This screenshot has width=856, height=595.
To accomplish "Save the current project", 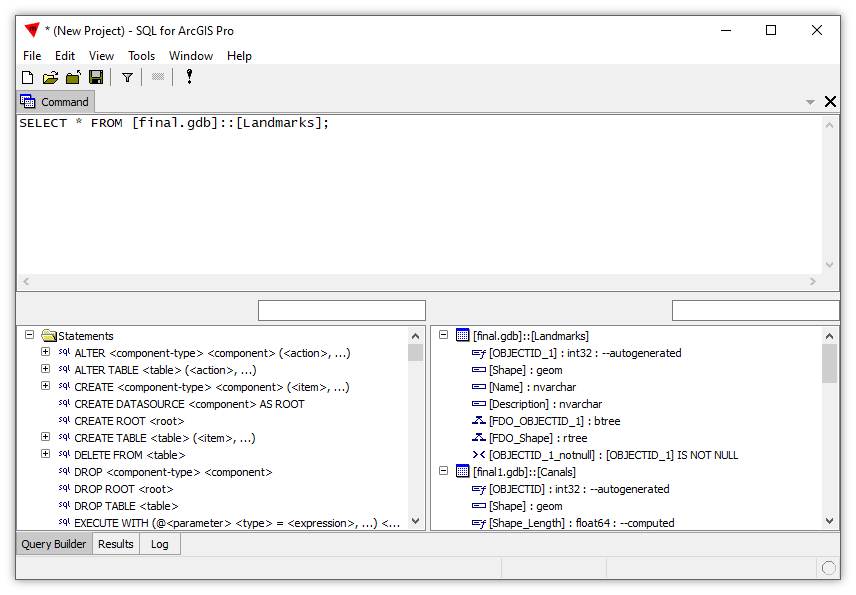I will [x=95, y=77].
